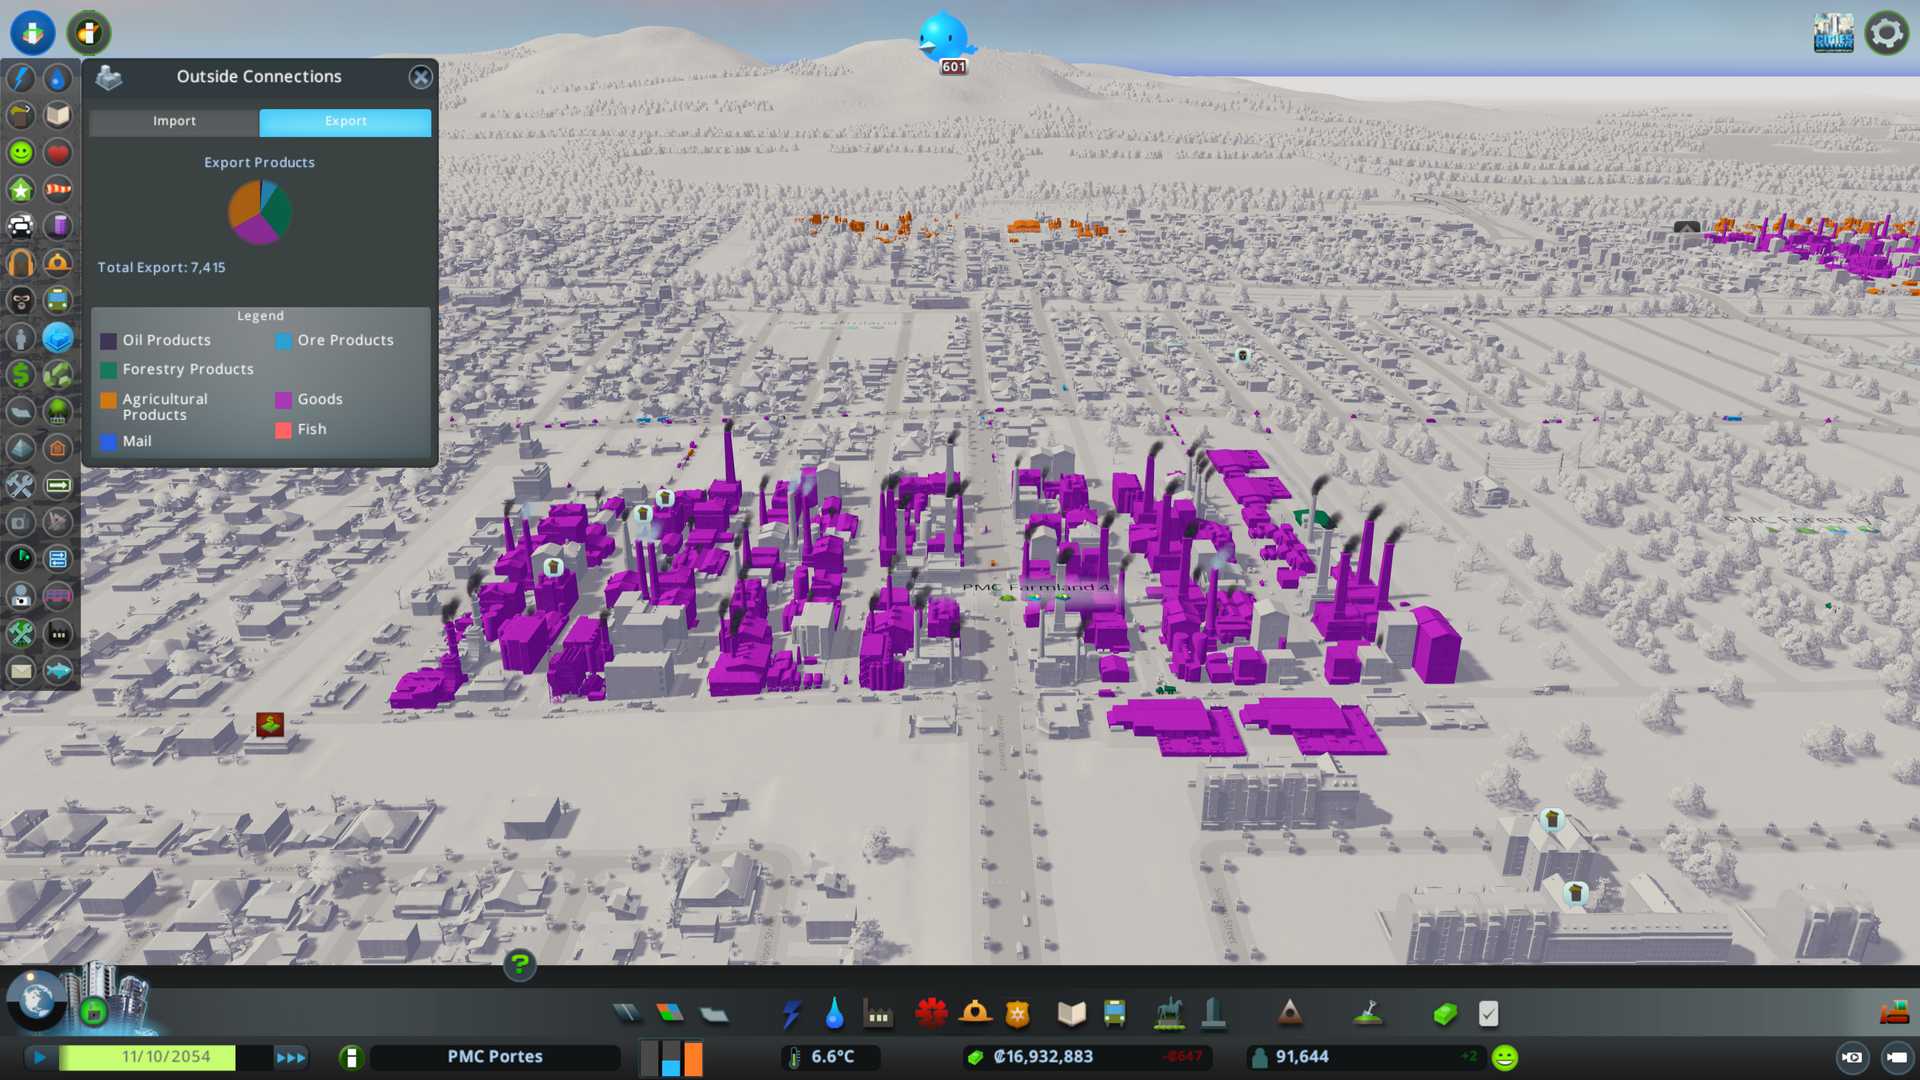1920x1080 pixels.
Task: Open economy panel via money balance
Action: (x=1043, y=1057)
